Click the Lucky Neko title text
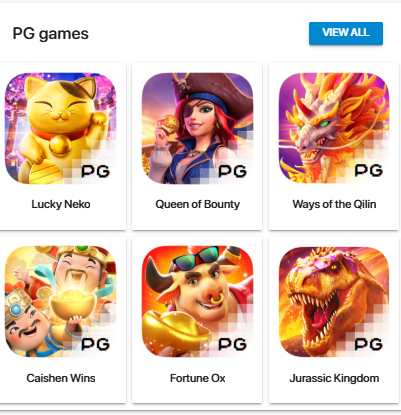The image size is (401, 415). (x=61, y=204)
